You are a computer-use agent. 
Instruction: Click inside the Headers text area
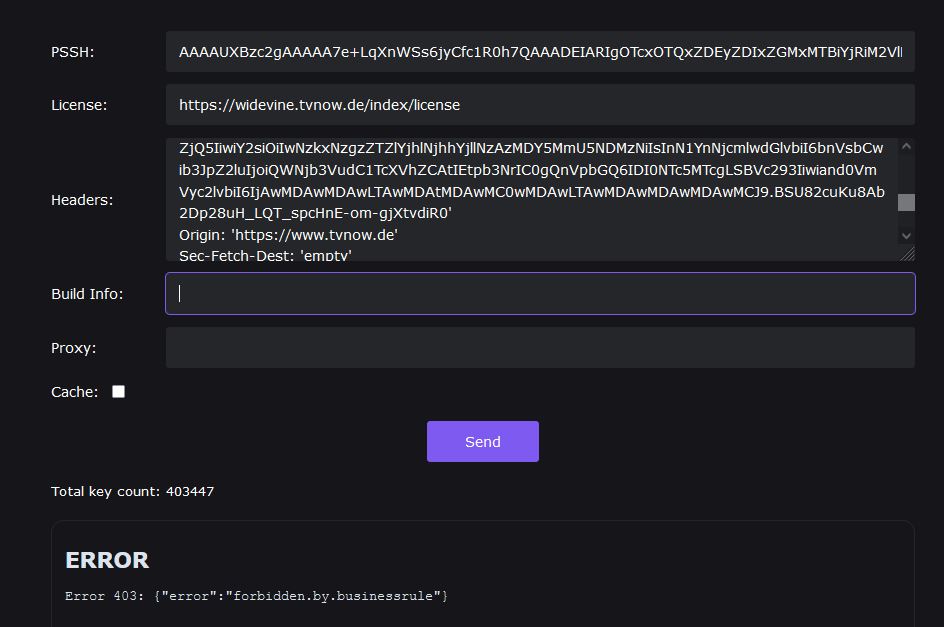(x=530, y=200)
